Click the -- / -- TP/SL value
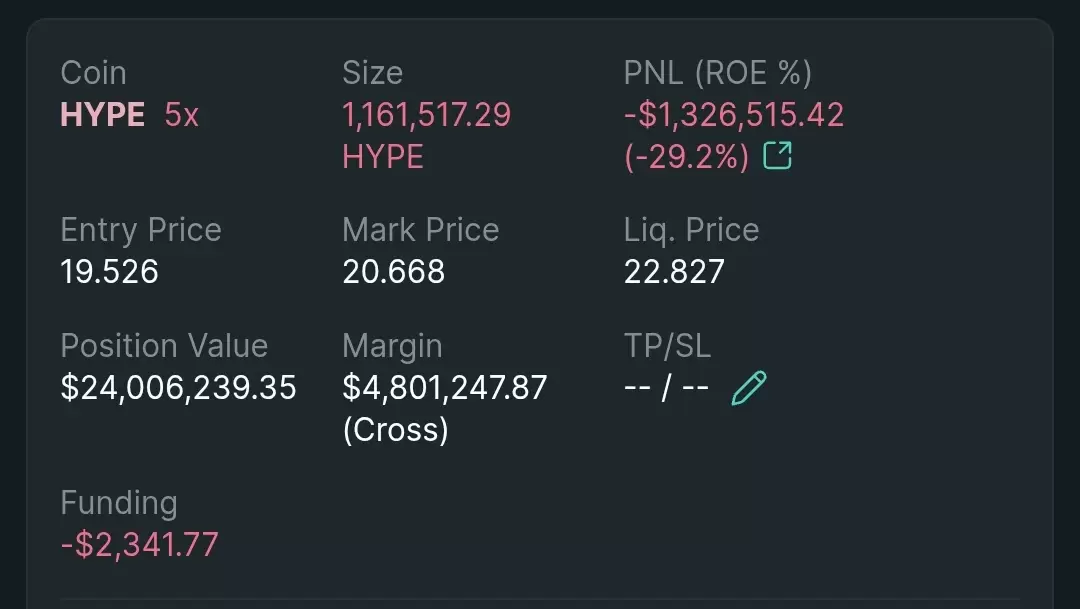1080x609 pixels. (x=667, y=388)
